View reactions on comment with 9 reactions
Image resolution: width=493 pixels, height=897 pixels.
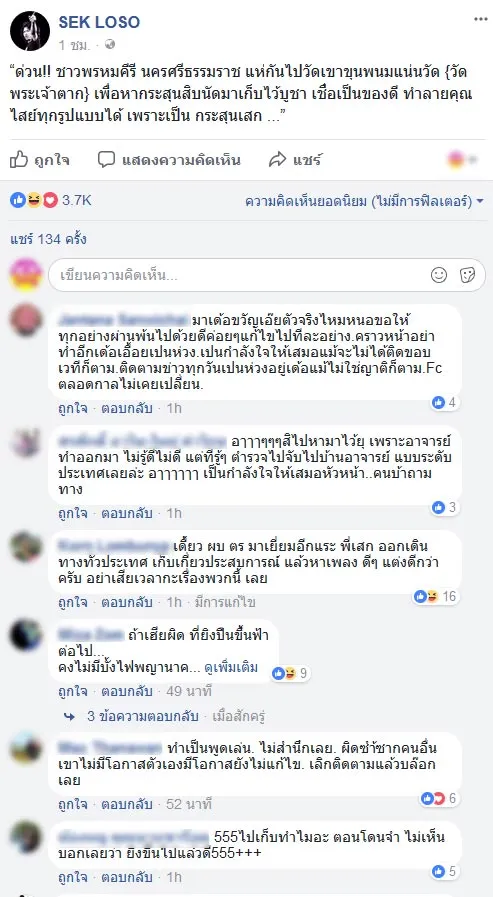pos(291,673)
